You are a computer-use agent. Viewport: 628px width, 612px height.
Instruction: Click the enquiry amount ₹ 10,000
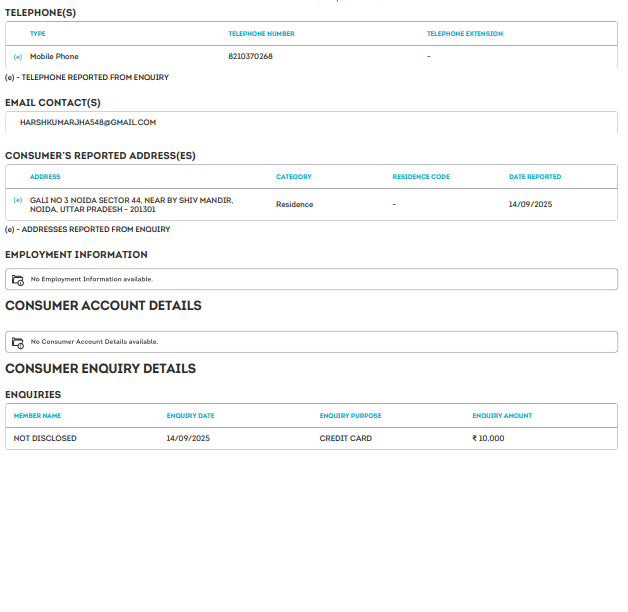(488, 439)
